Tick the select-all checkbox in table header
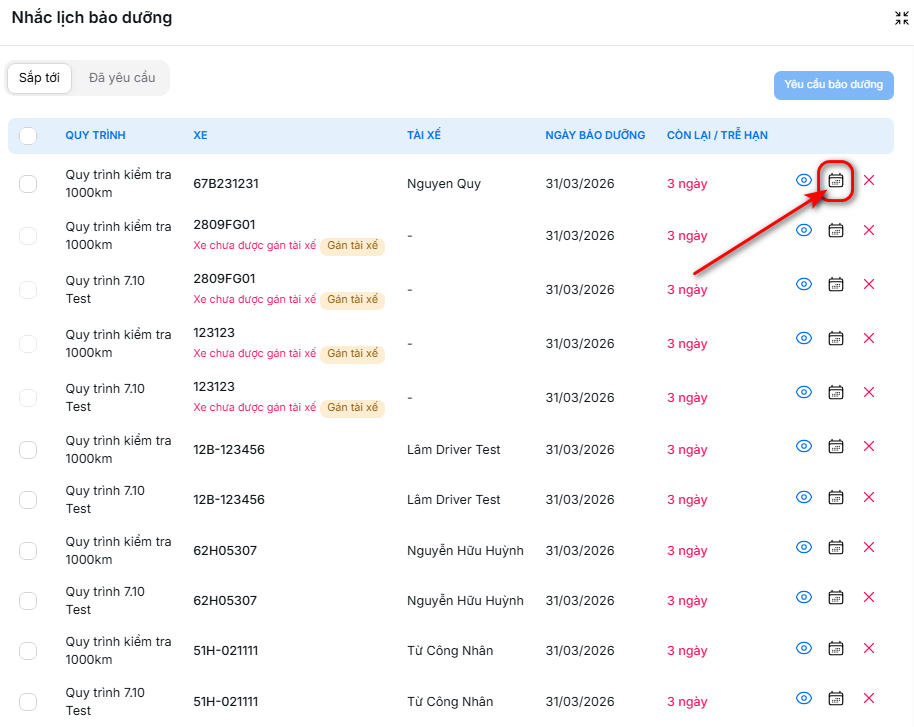914x727 pixels. [x=28, y=136]
